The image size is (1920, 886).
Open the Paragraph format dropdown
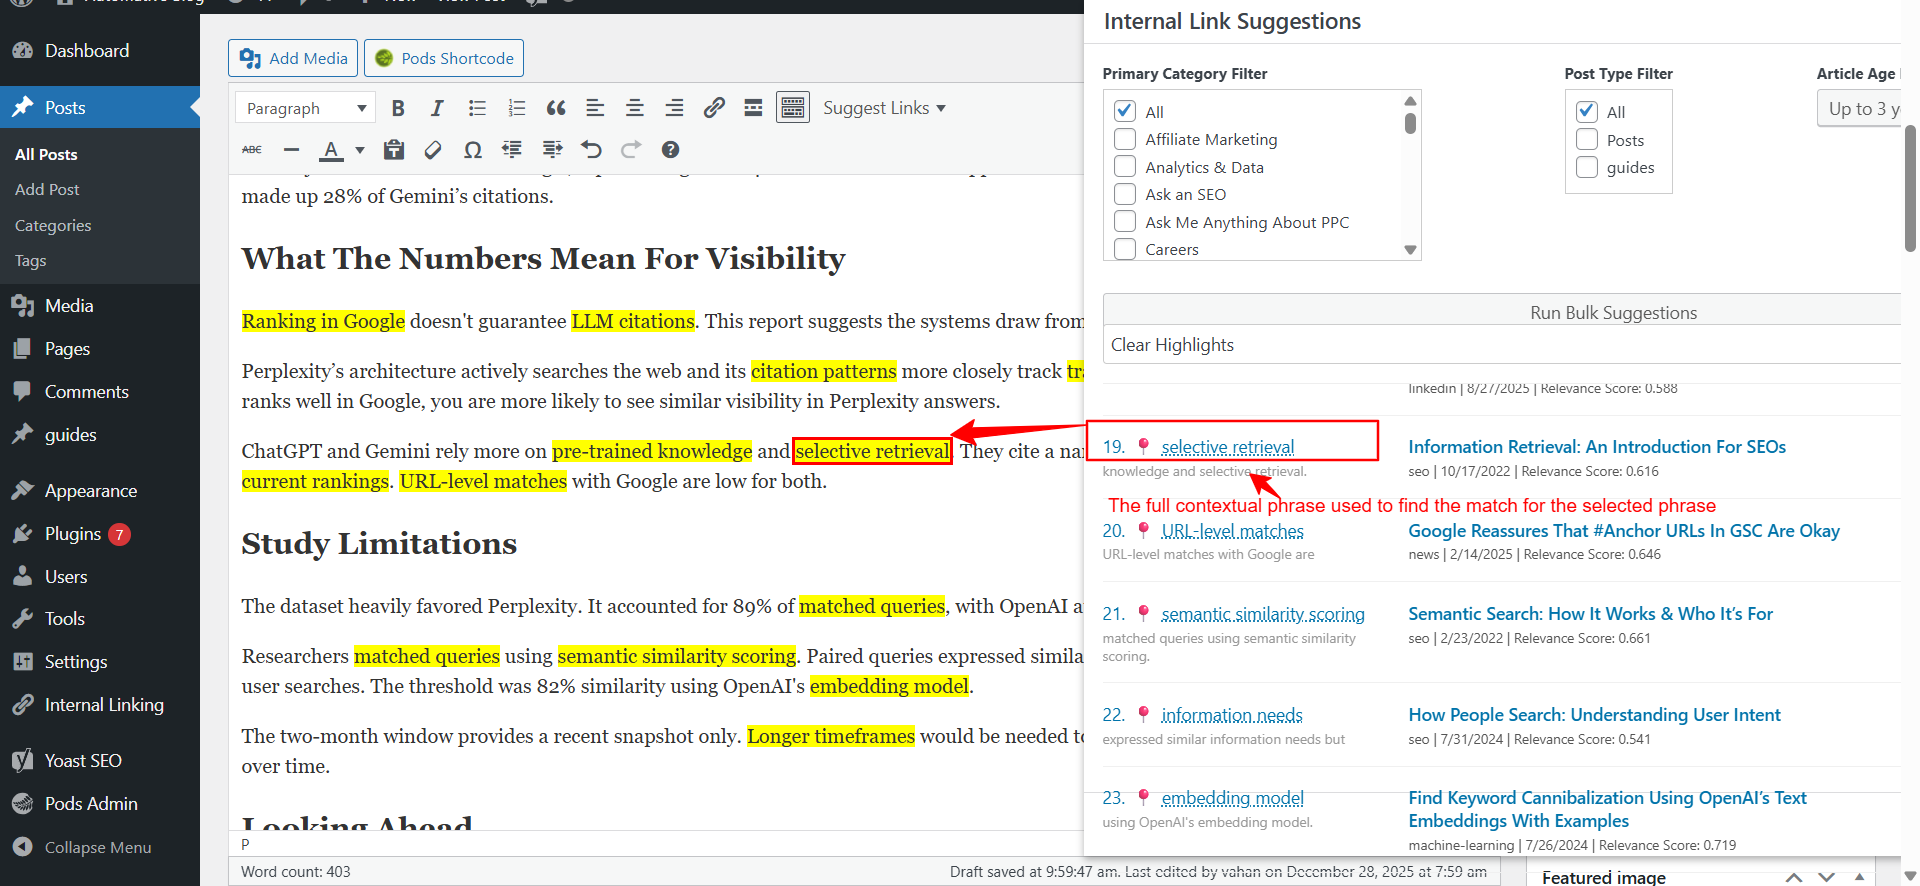tap(305, 108)
